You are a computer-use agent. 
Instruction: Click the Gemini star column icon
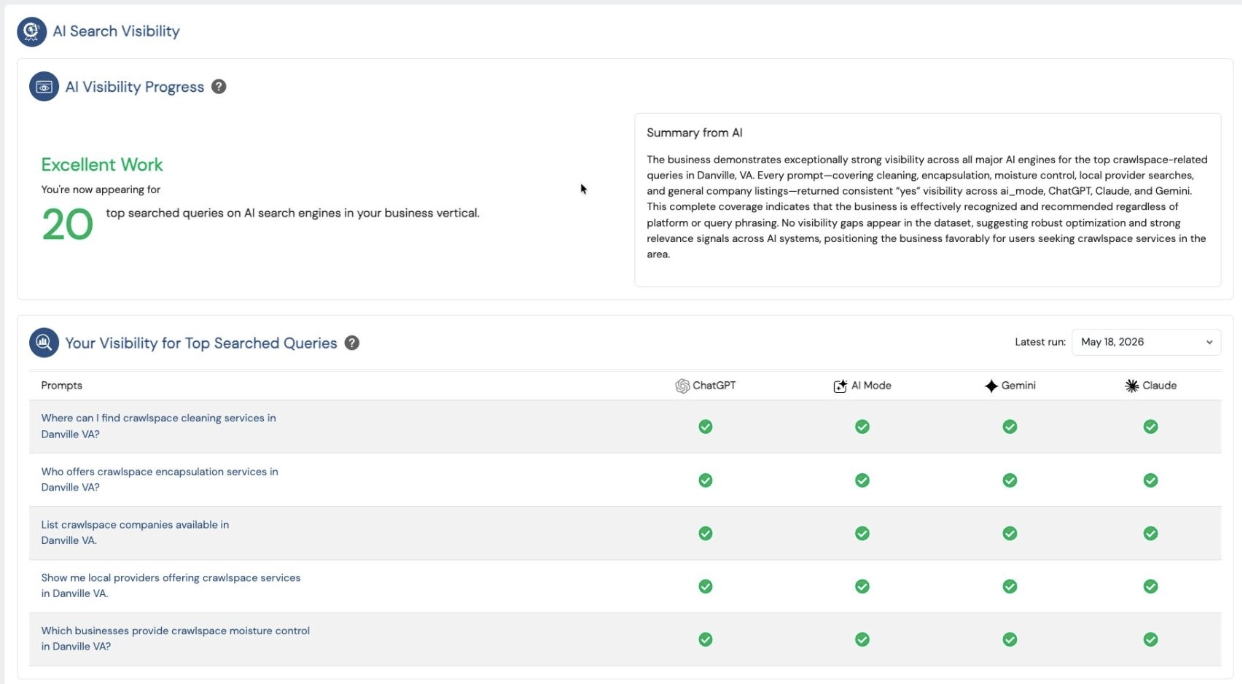click(991, 386)
